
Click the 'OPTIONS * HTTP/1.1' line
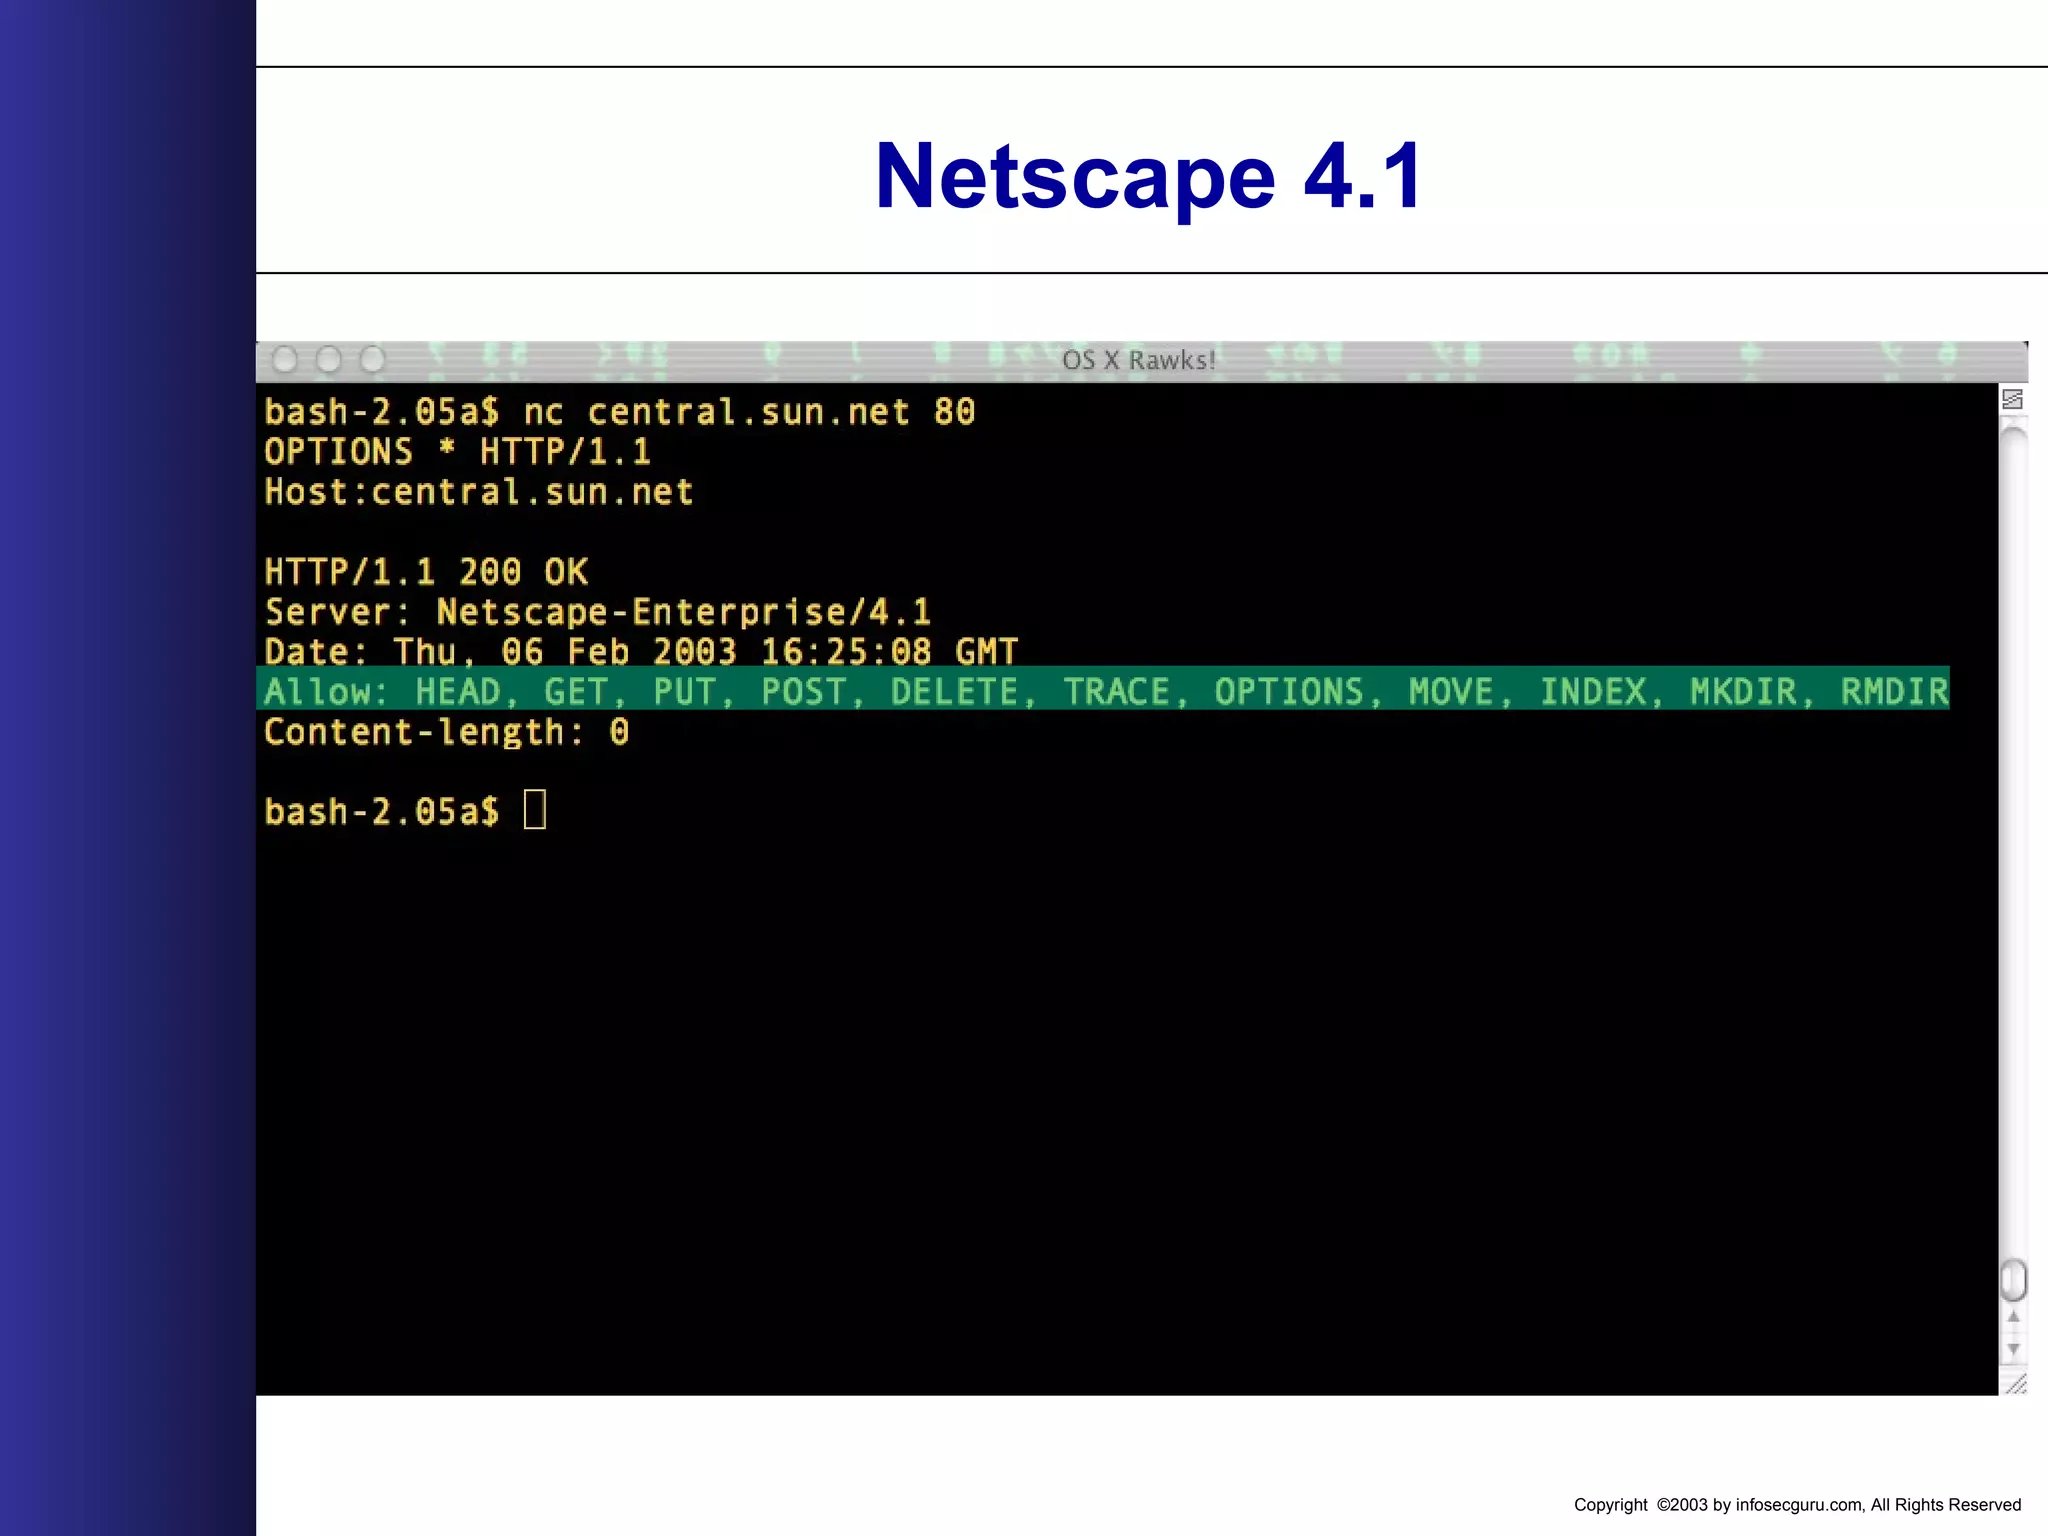tap(458, 452)
